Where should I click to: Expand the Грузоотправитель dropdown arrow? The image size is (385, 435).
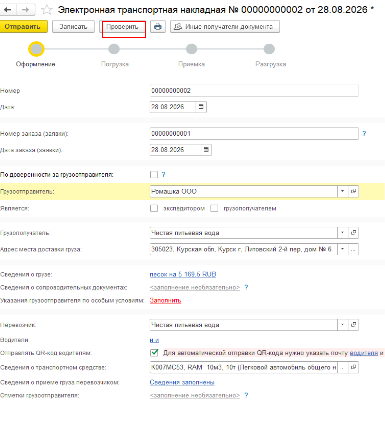343,191
